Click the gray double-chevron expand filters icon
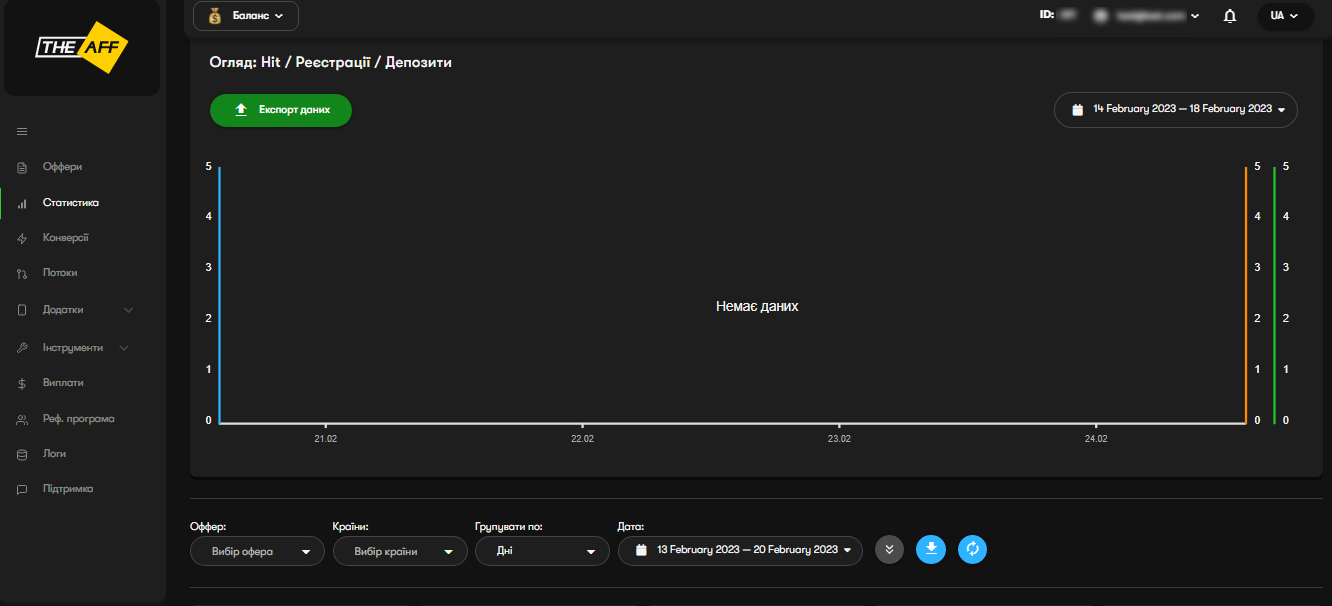This screenshot has height=606, width=1332. pyautogui.click(x=889, y=549)
